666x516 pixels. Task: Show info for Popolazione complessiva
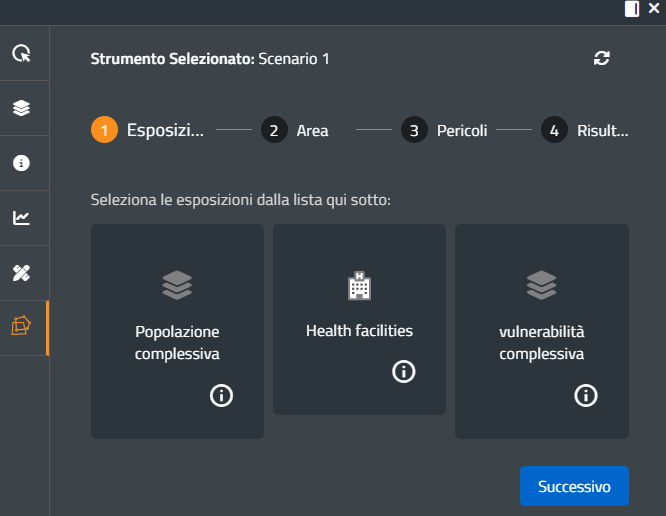click(221, 396)
